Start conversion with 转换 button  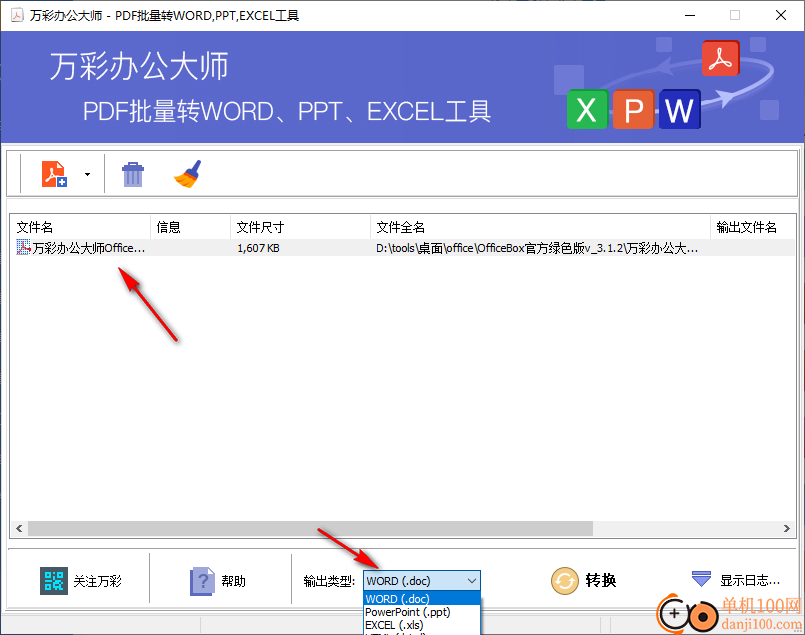584,581
